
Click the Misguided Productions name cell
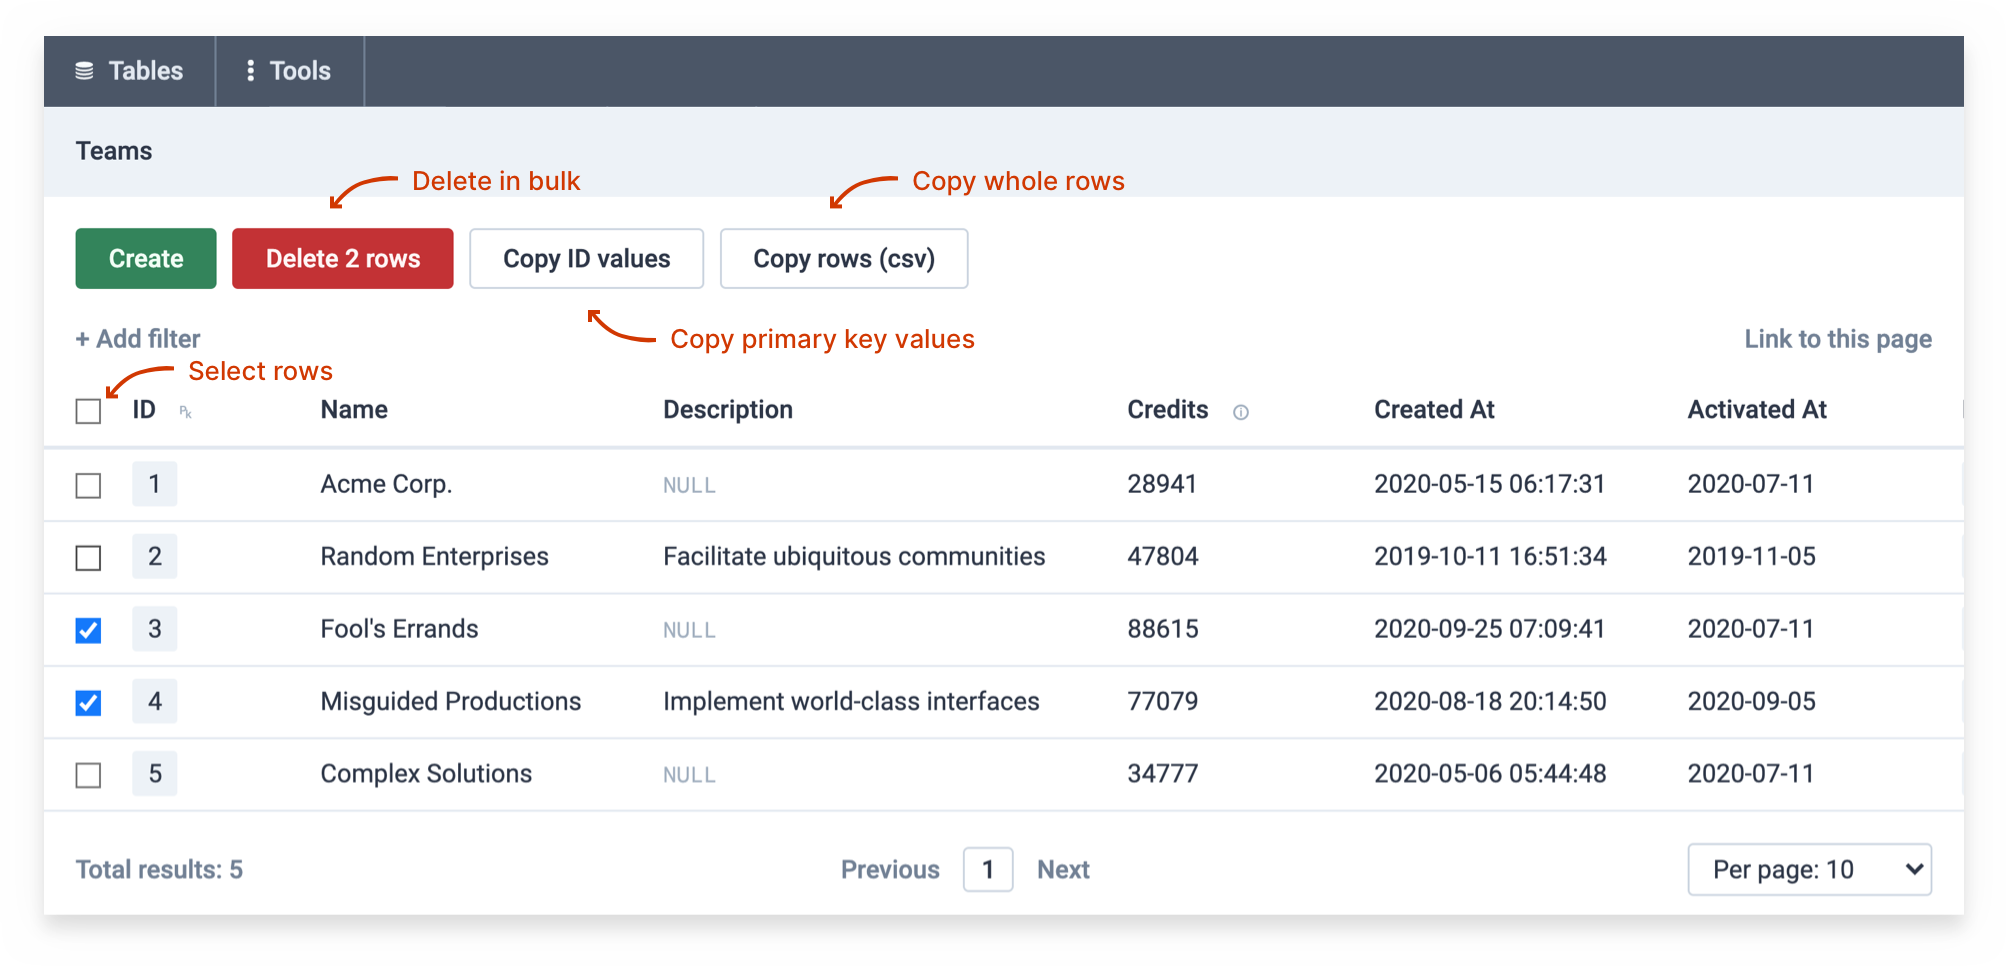pos(451,701)
